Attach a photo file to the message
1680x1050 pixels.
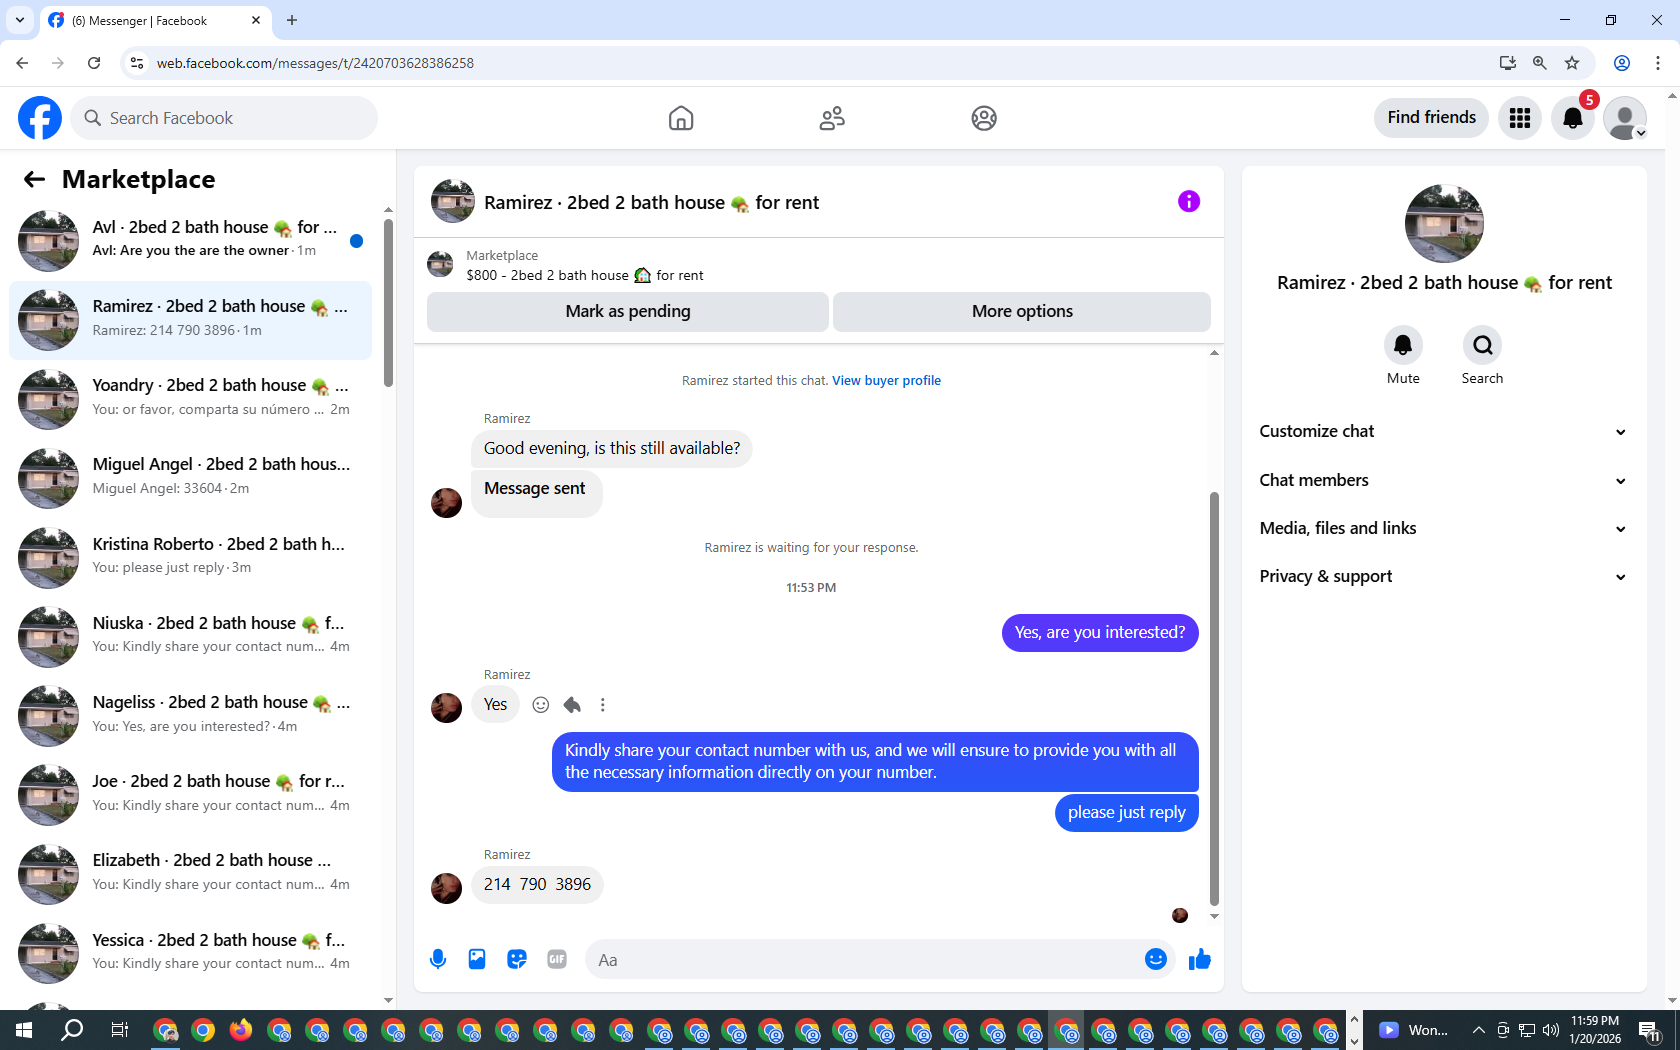tap(477, 960)
